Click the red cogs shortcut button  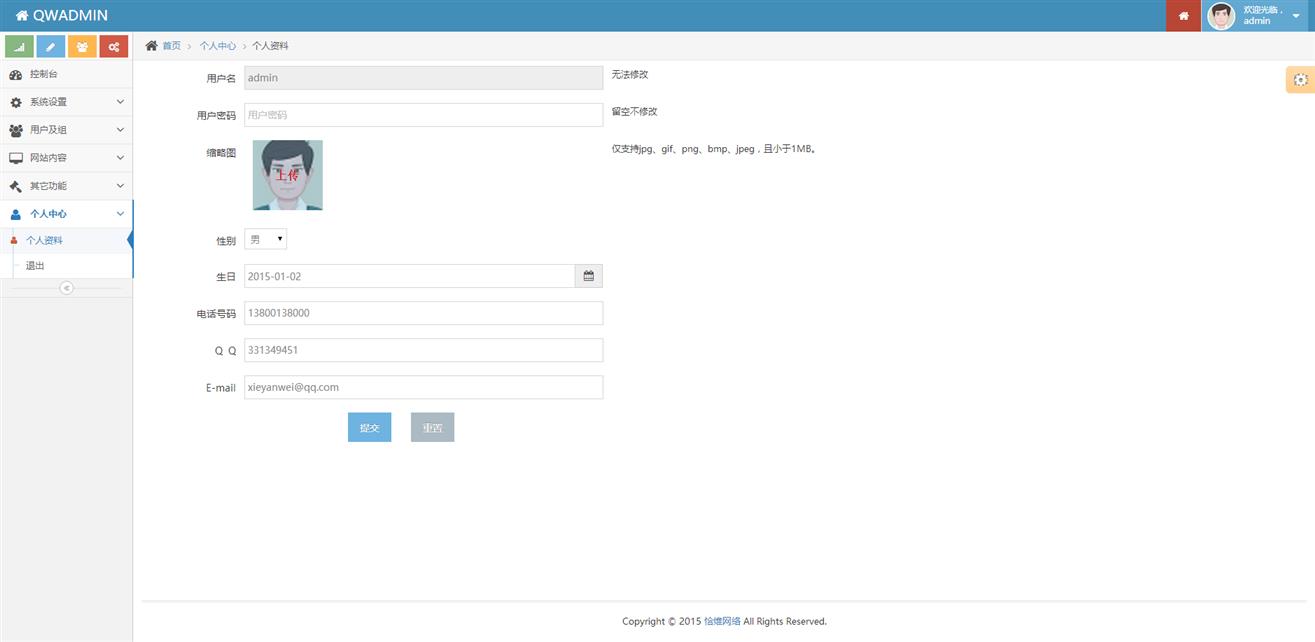coord(113,46)
